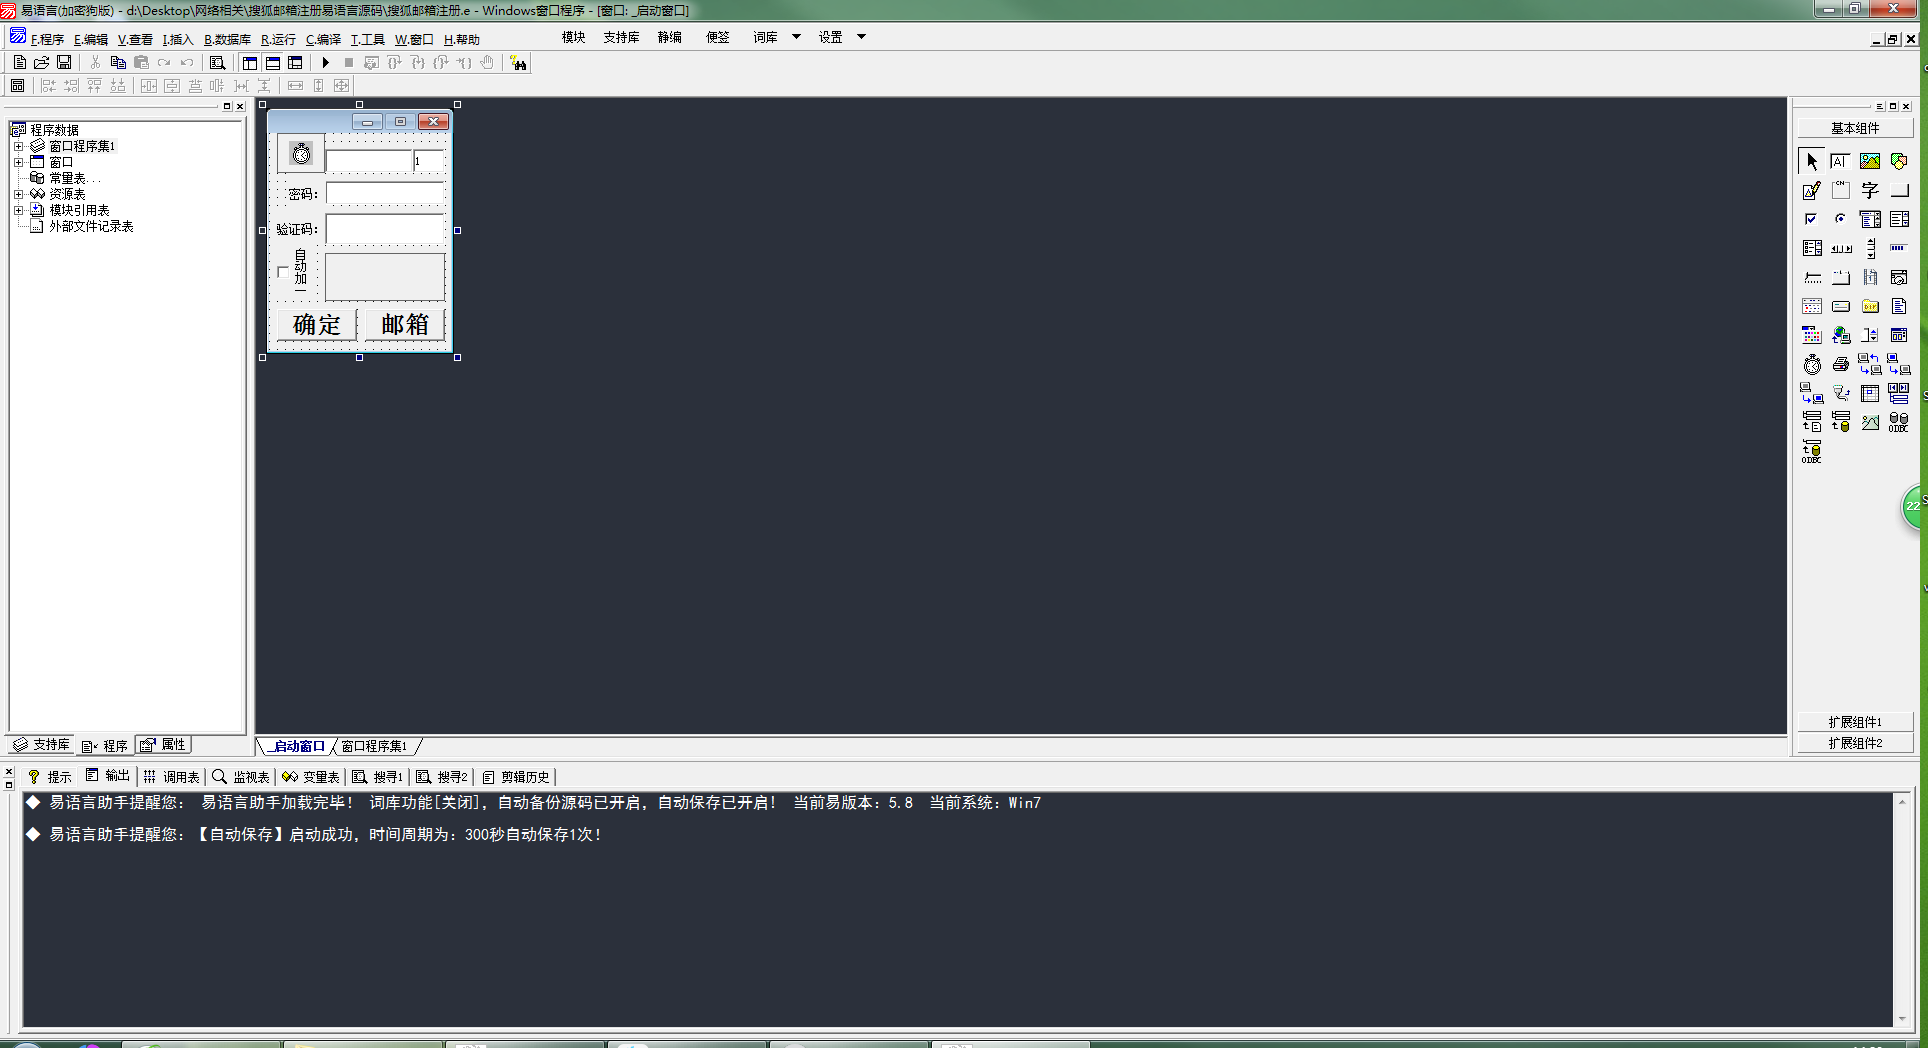Open the 扩展组件1 component group
Screen dimensions: 1928x1048
[x=1854, y=722]
